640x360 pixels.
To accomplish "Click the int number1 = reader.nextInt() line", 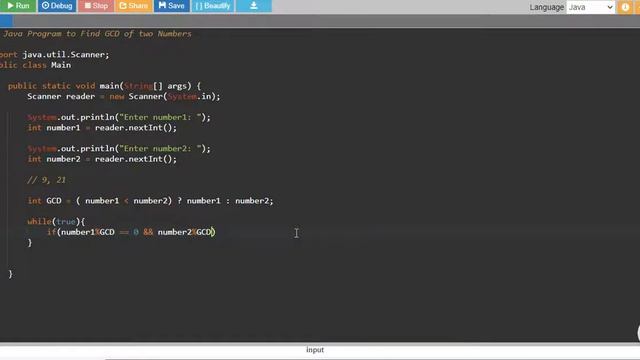I will pyautogui.click(x=102, y=128).
